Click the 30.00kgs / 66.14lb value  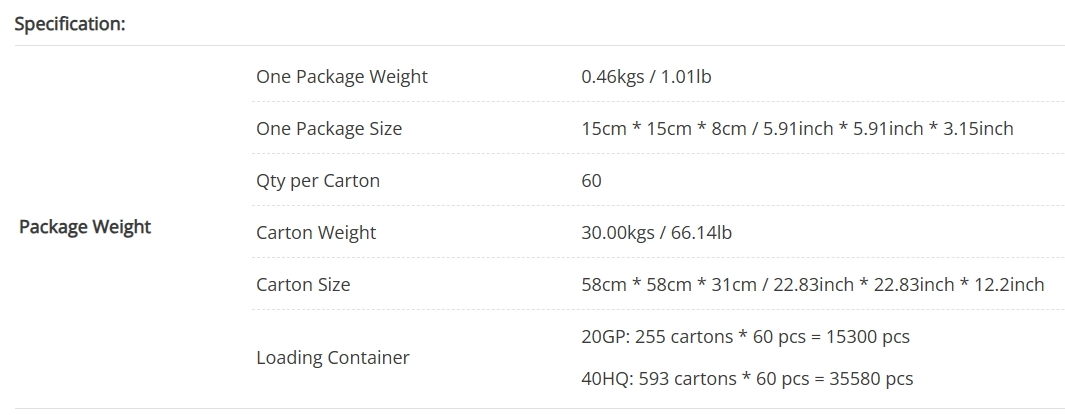656,233
